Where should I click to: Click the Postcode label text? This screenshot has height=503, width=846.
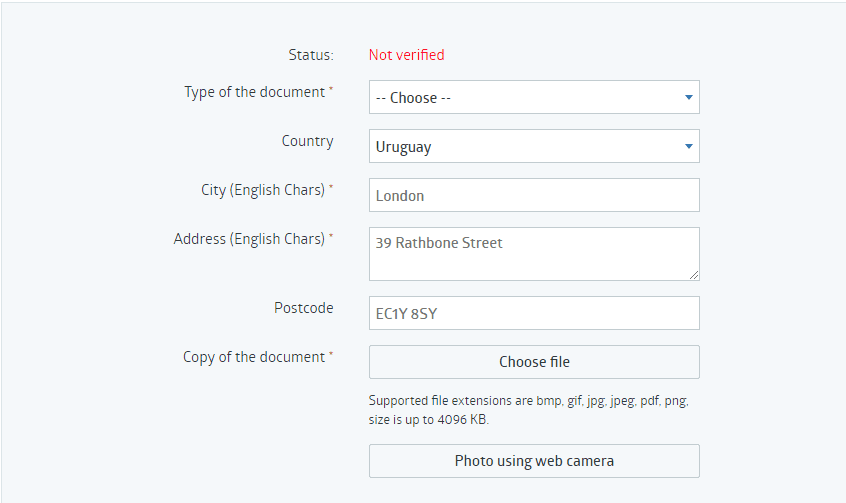tap(304, 308)
